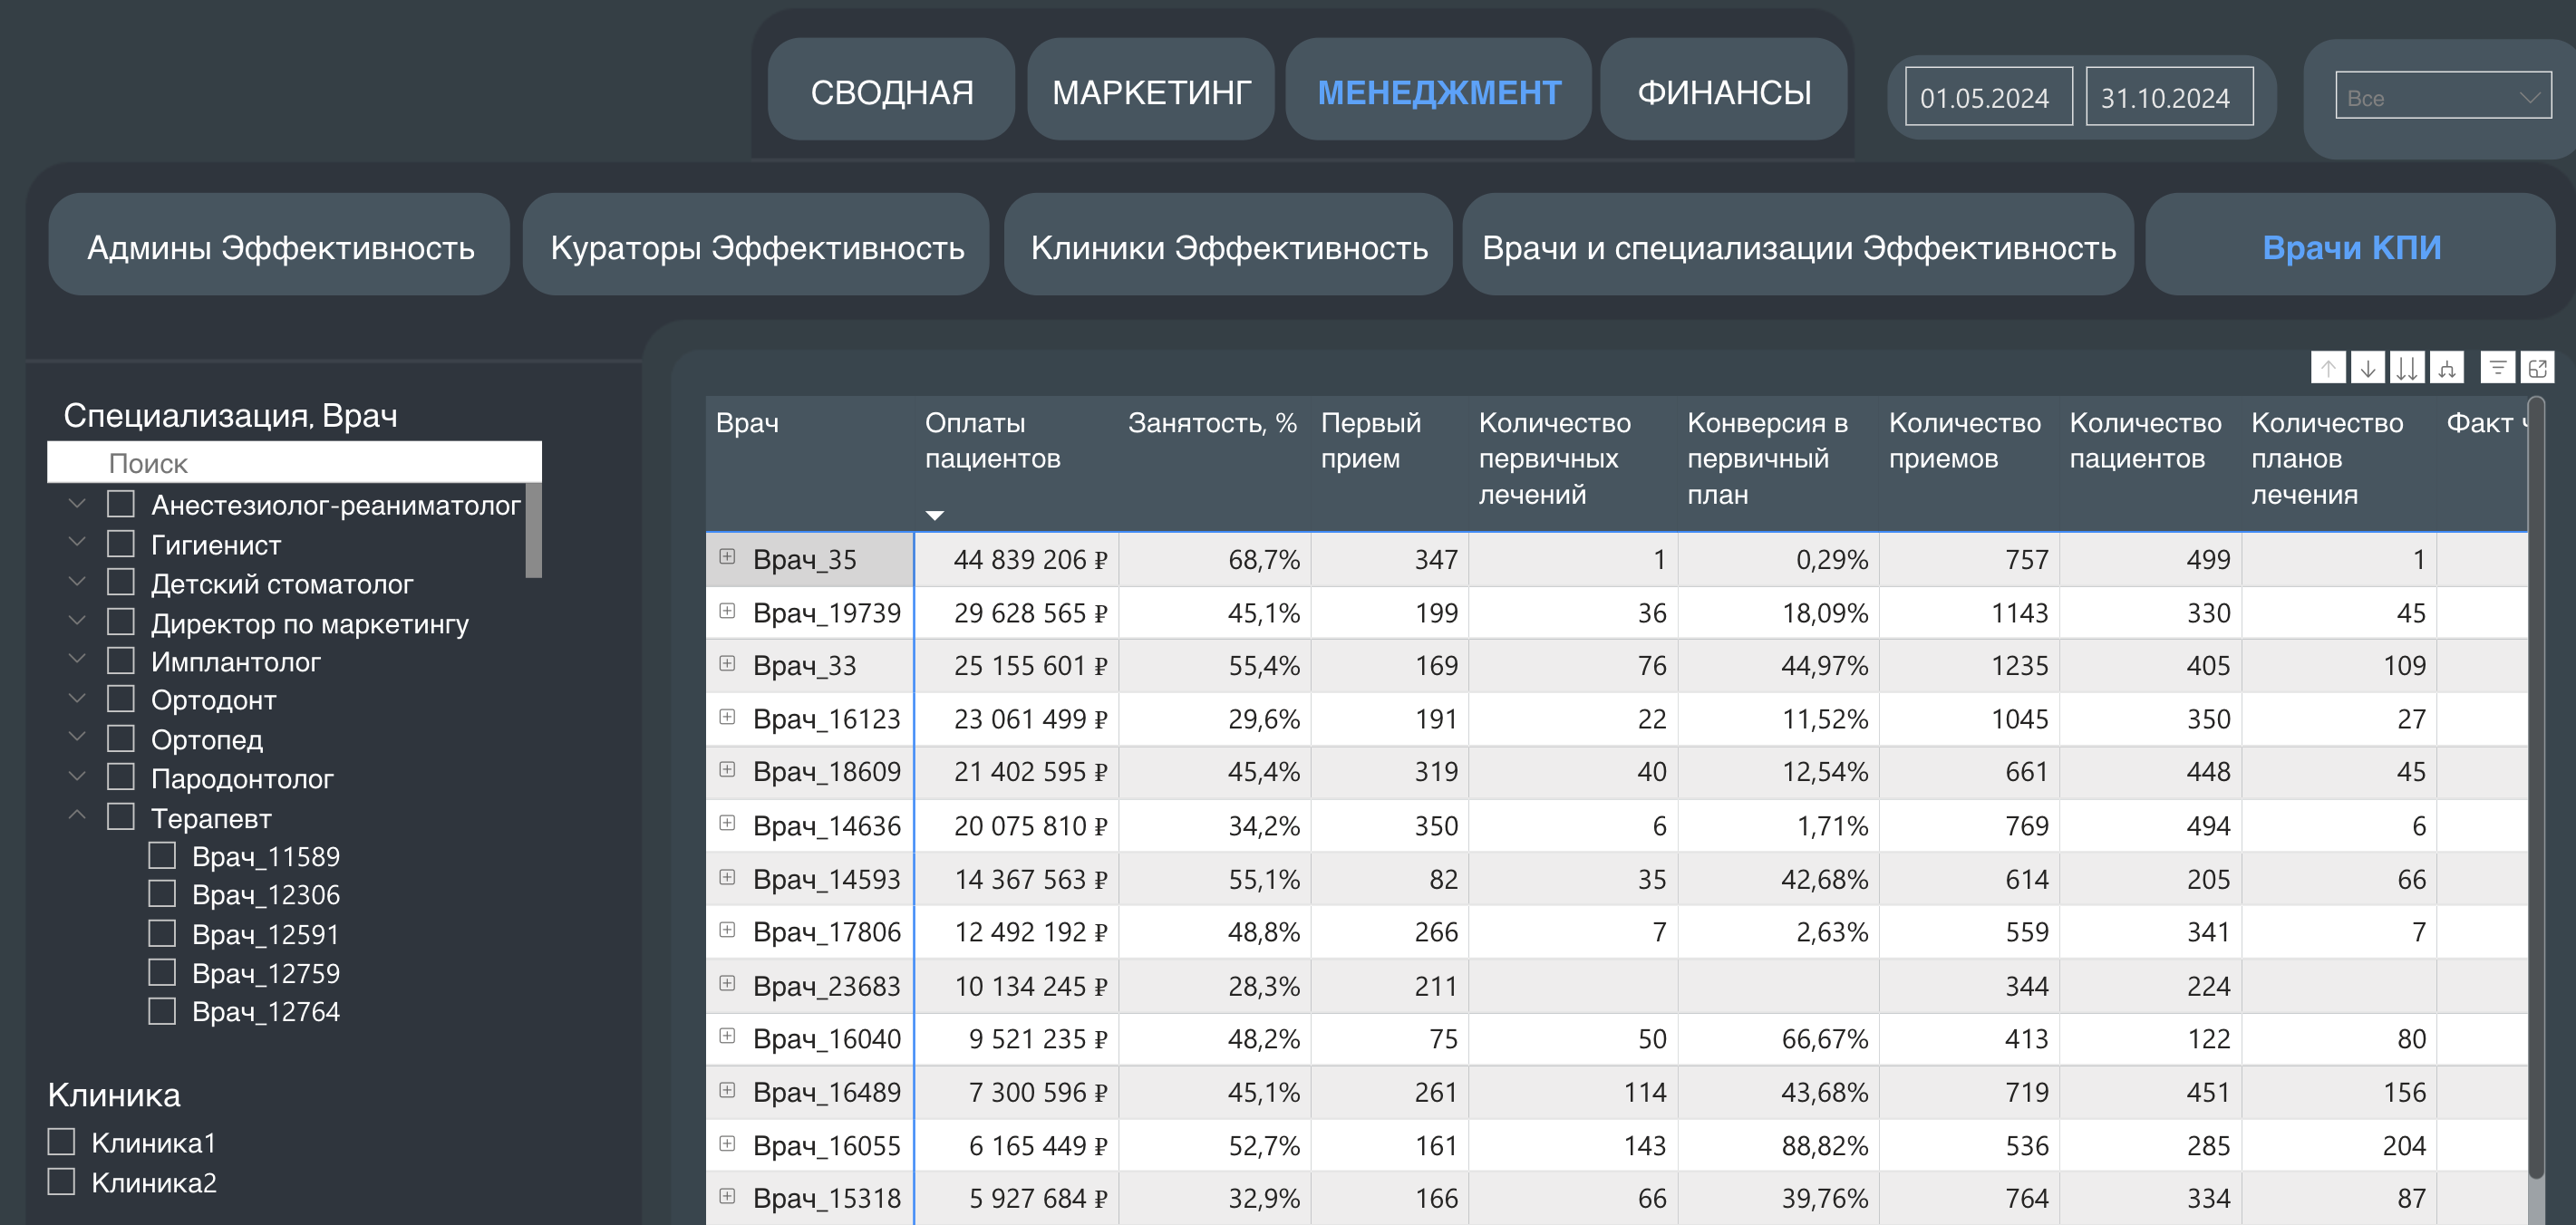
Task: Open the 'Все' dropdown at top right
Action: [x=2441, y=97]
